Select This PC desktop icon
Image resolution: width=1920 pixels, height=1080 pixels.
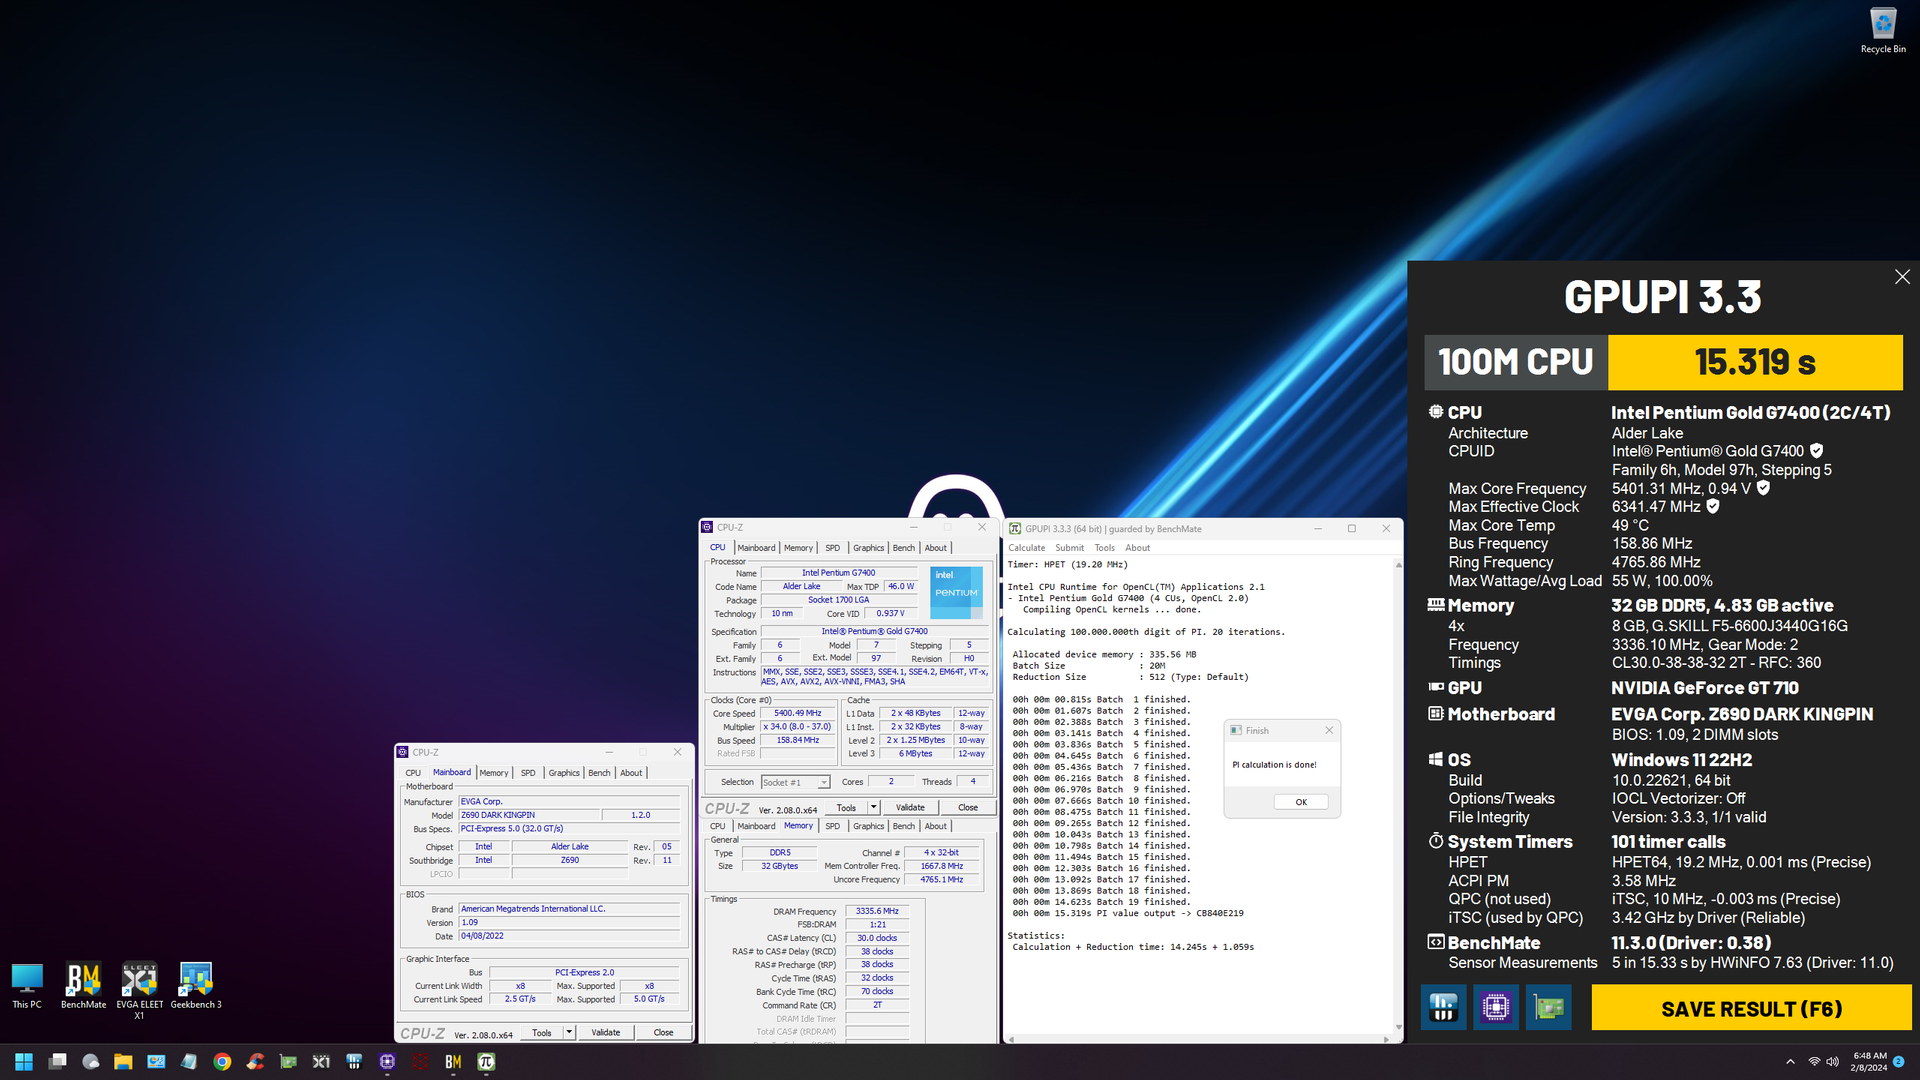click(27, 985)
